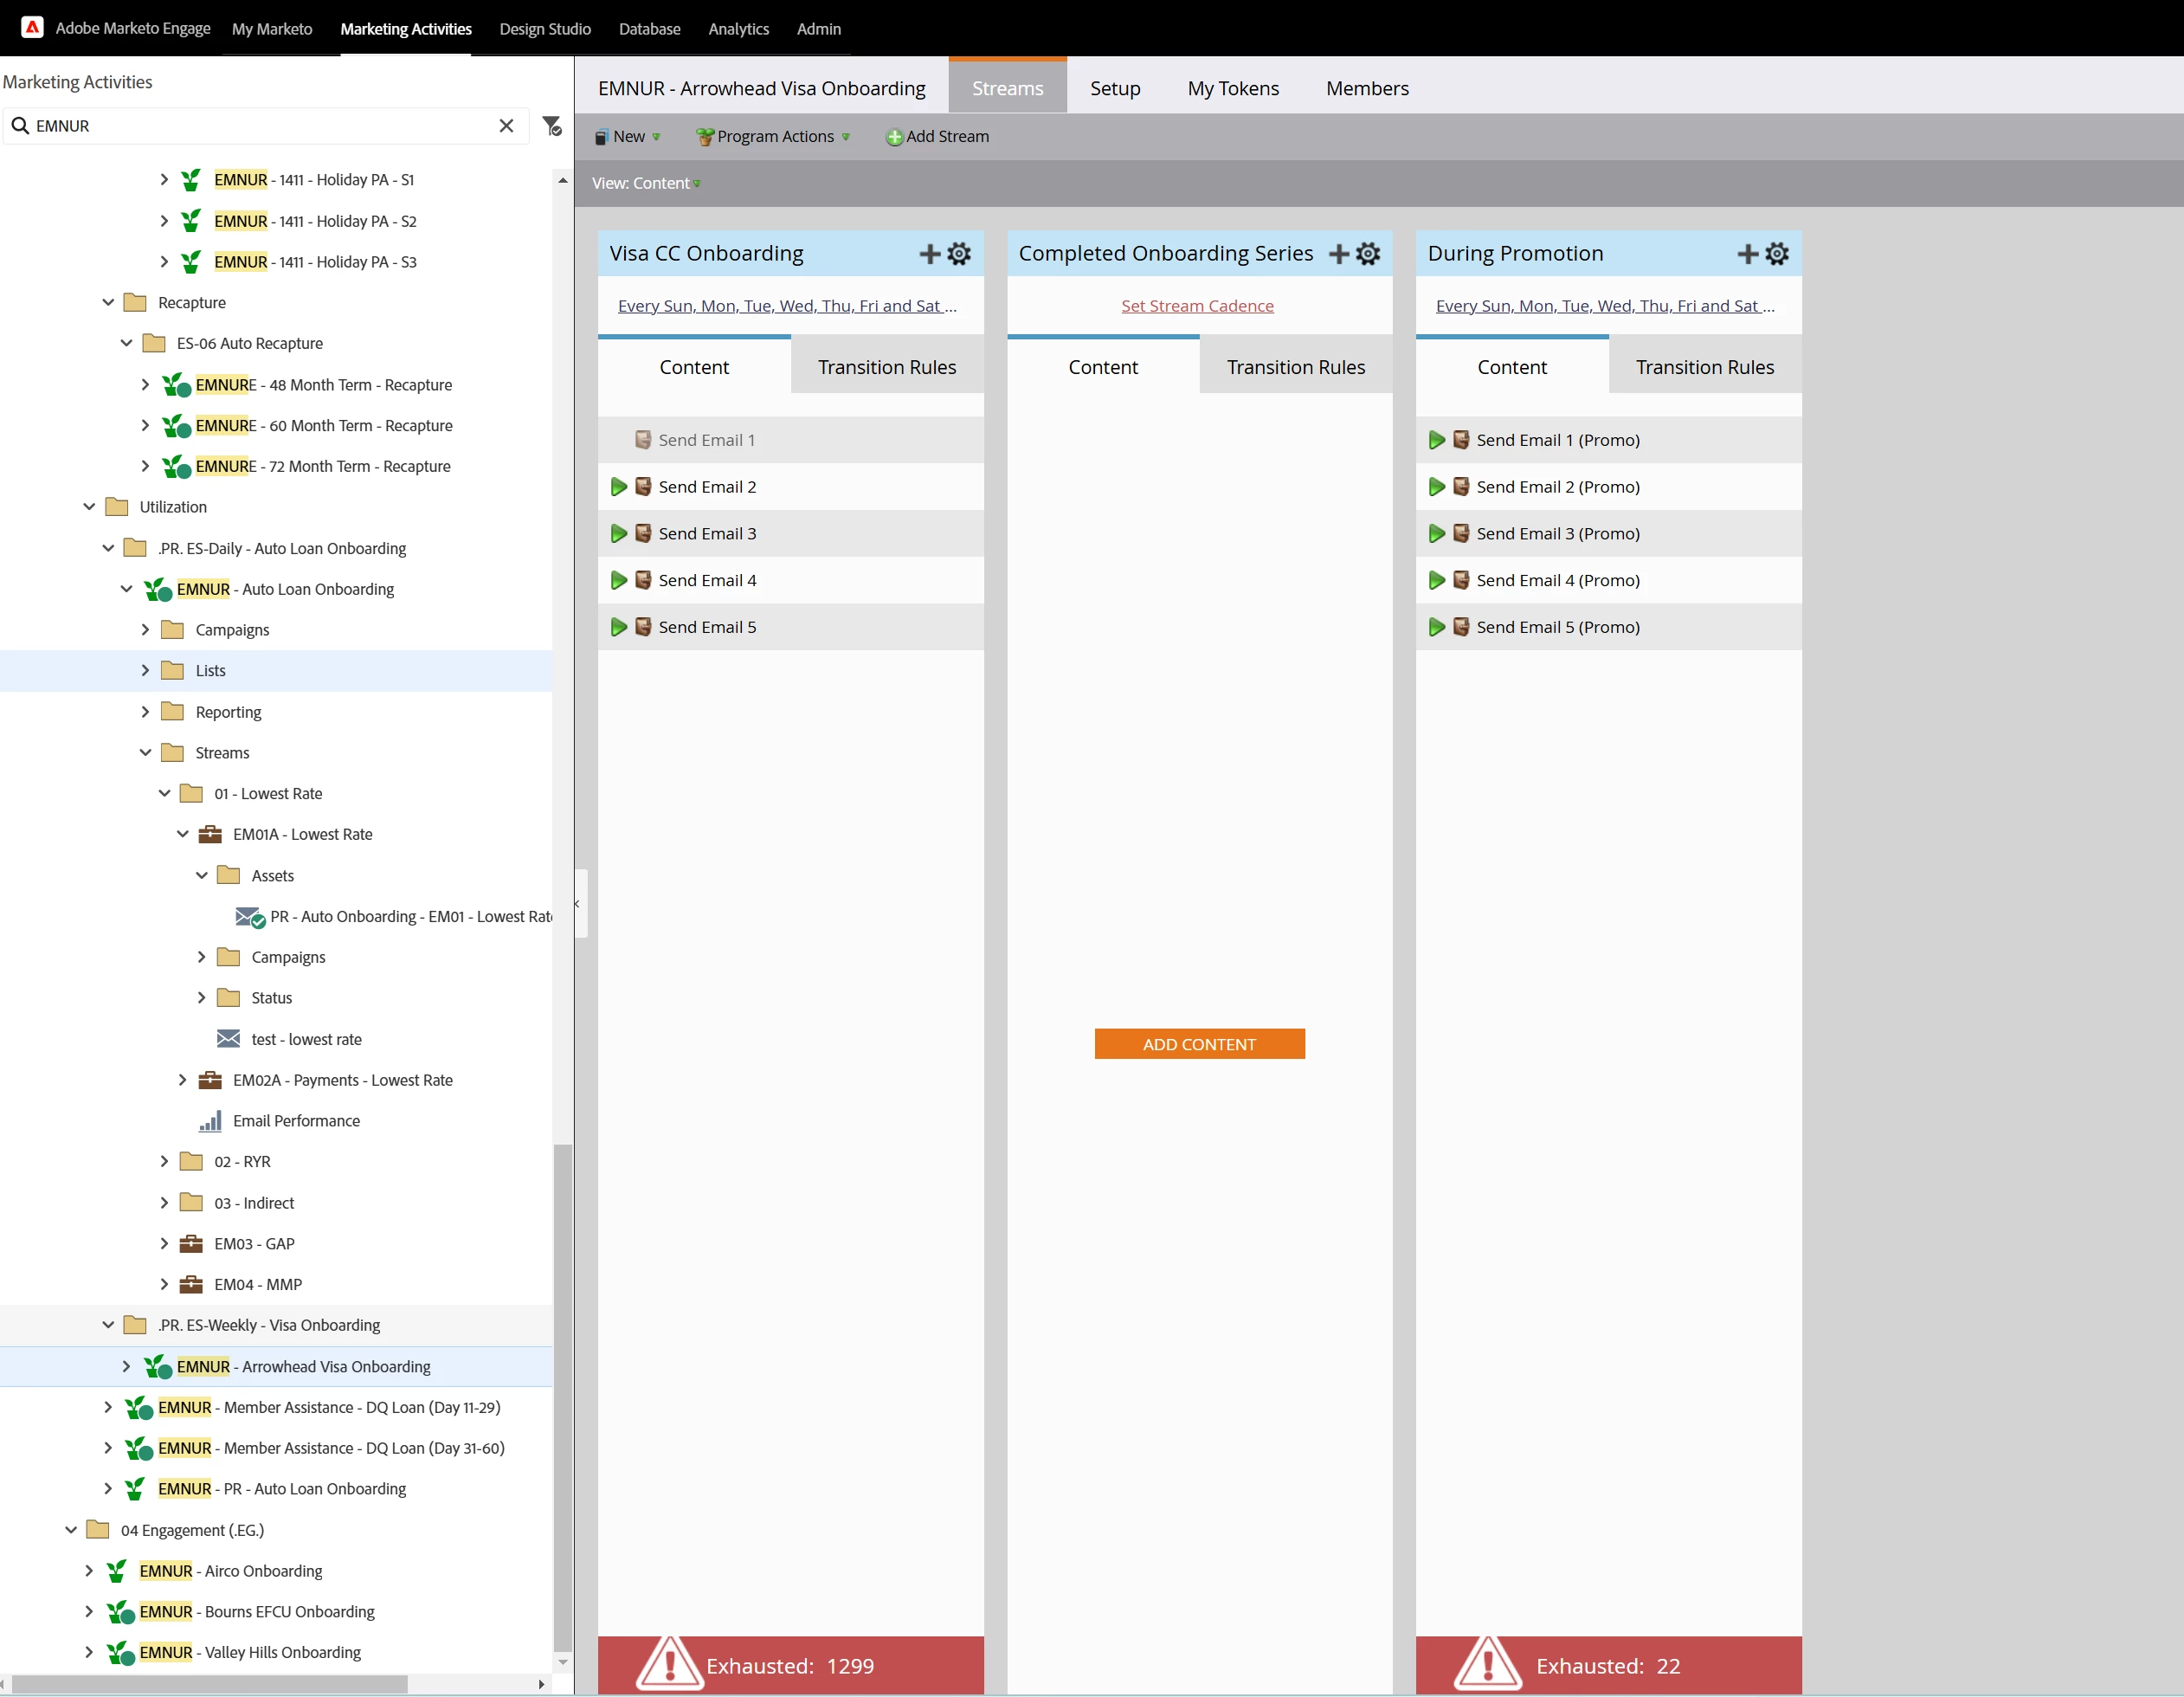The image size is (2184, 1697).
Task: Open the View: Content dropdown
Action: point(646,183)
